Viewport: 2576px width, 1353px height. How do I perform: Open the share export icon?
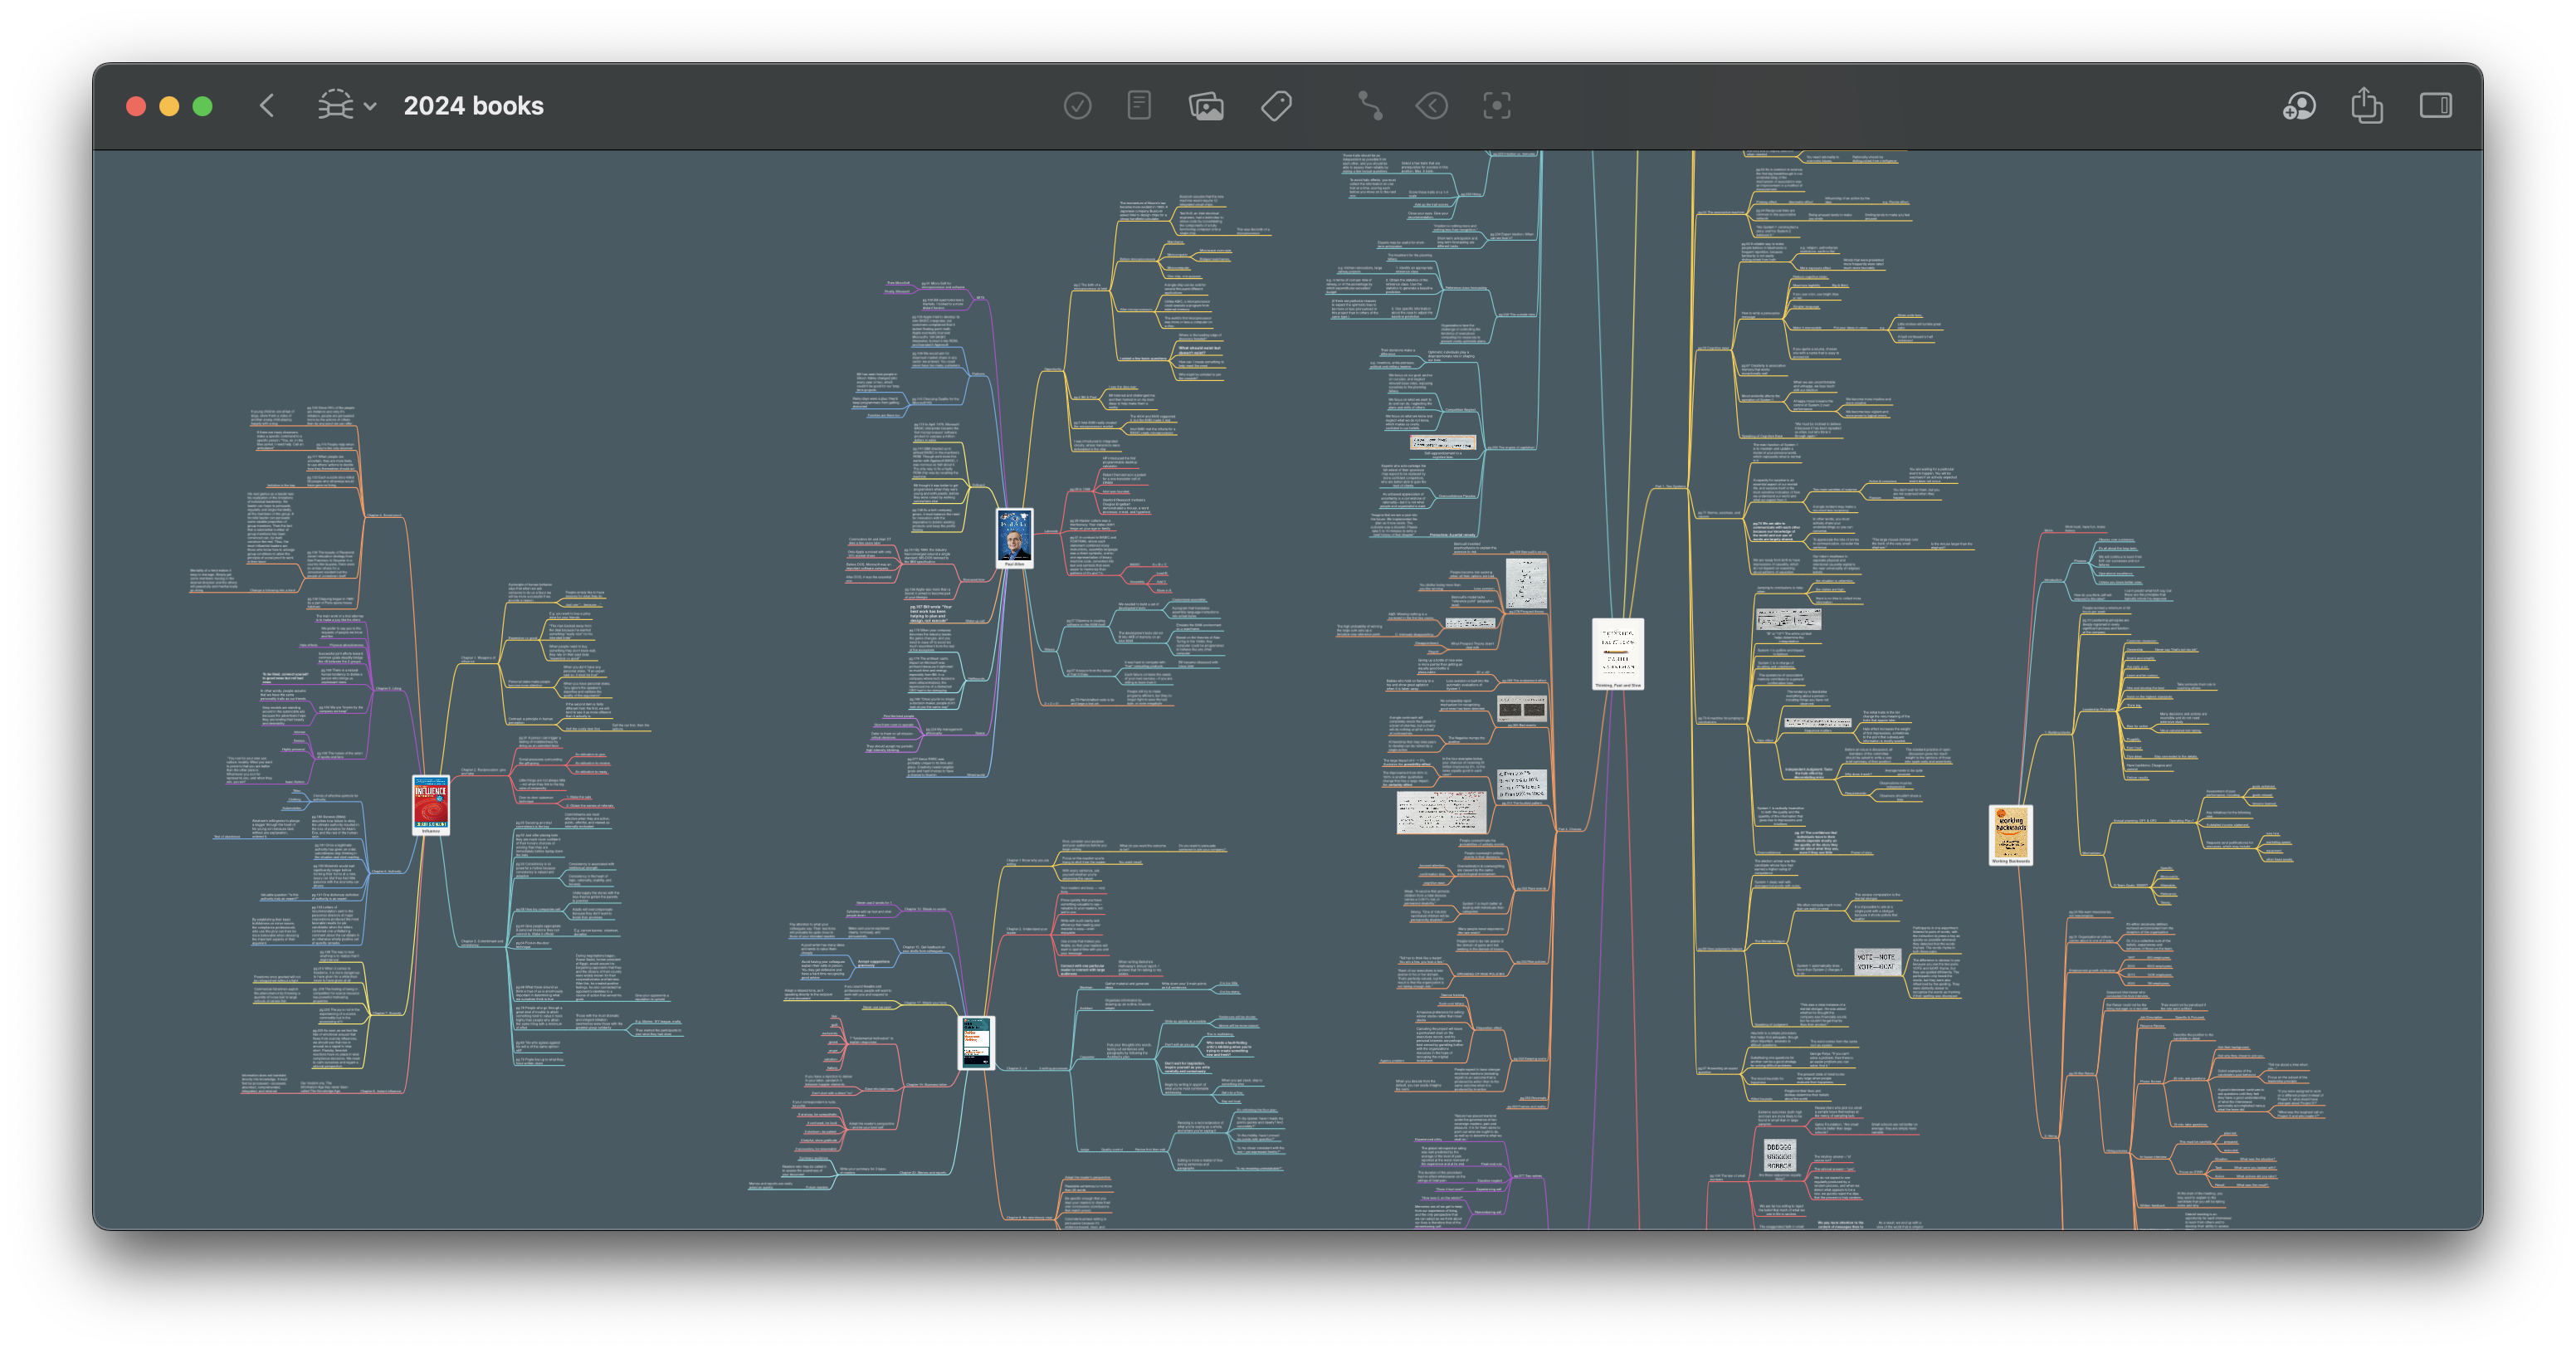click(x=2366, y=105)
